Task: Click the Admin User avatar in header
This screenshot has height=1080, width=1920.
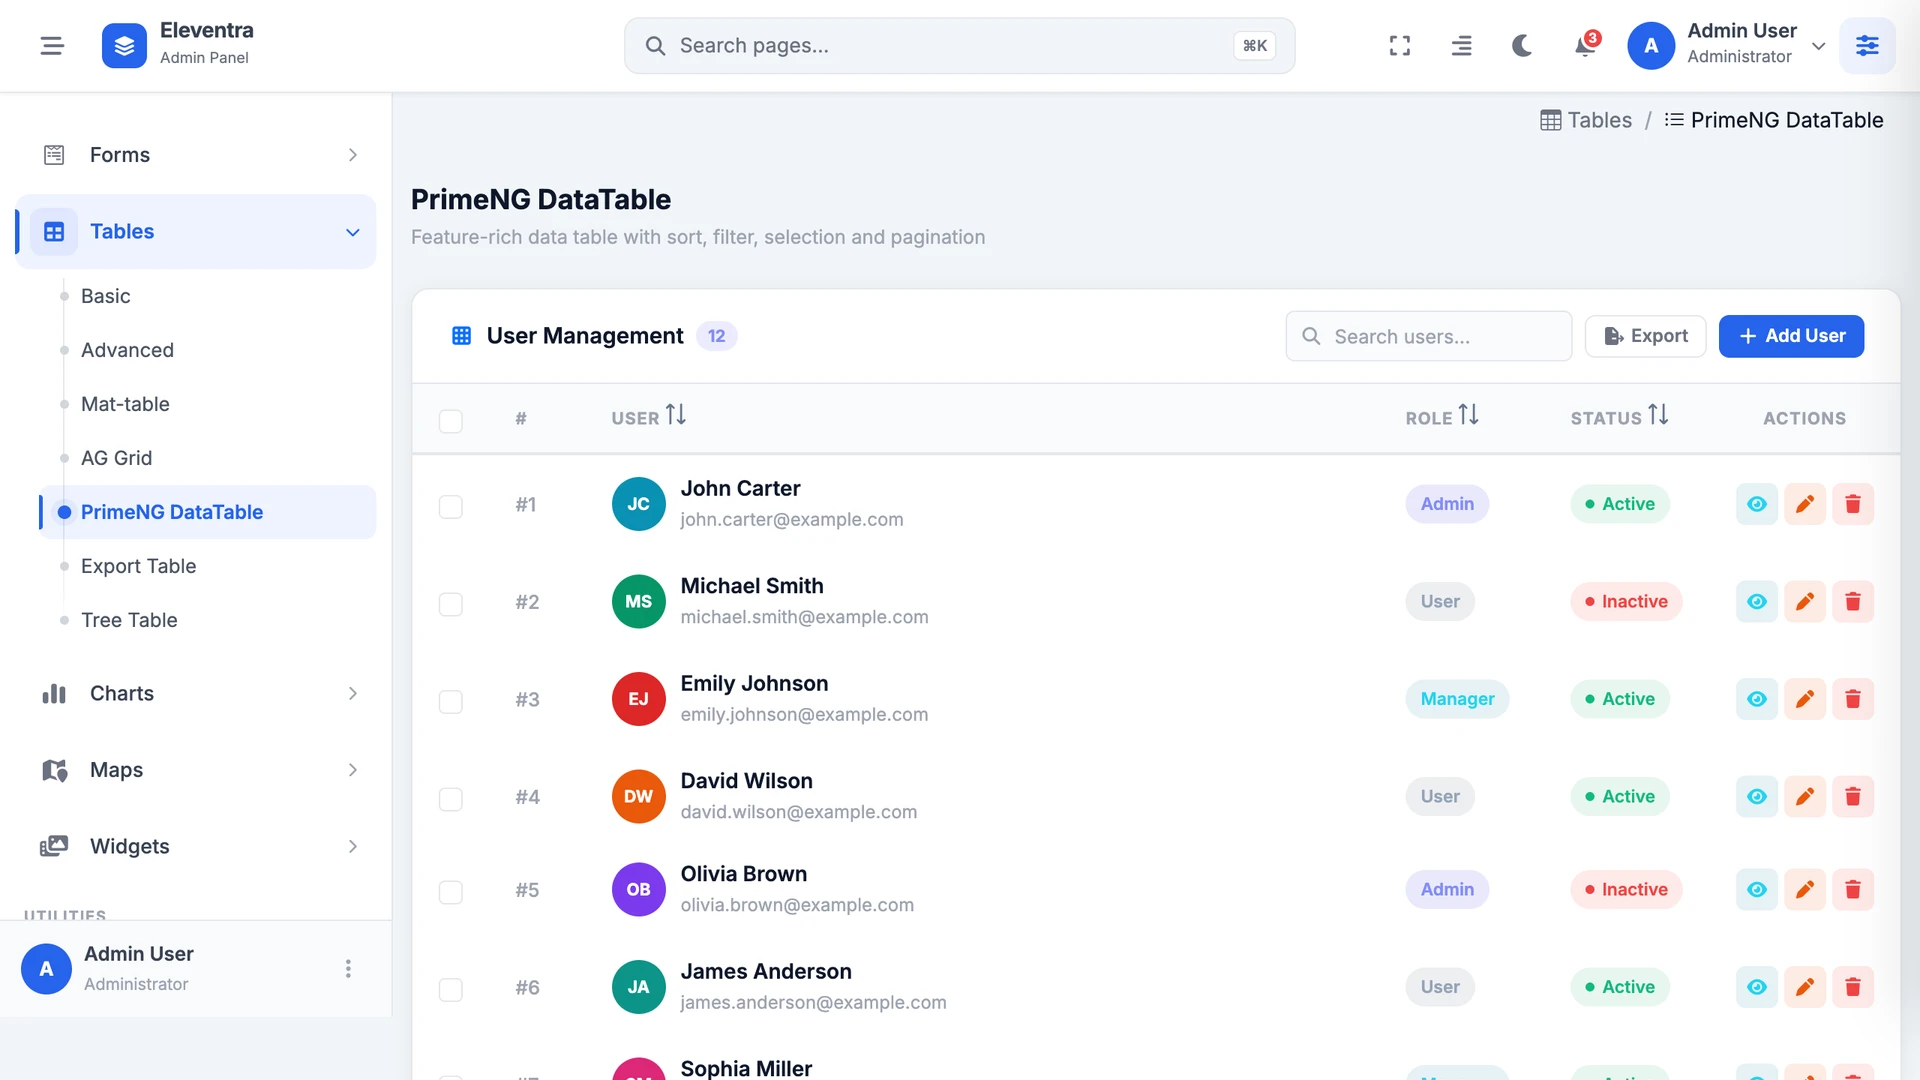Action: click(x=1651, y=46)
